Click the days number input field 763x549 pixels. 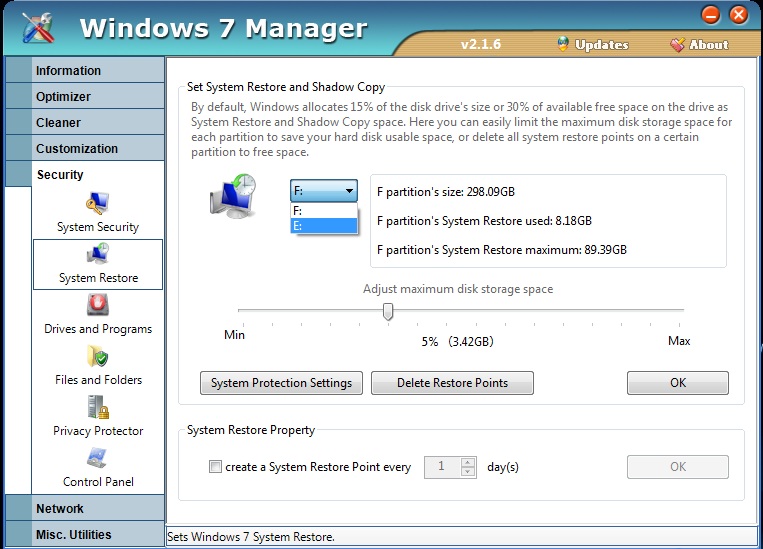442,467
